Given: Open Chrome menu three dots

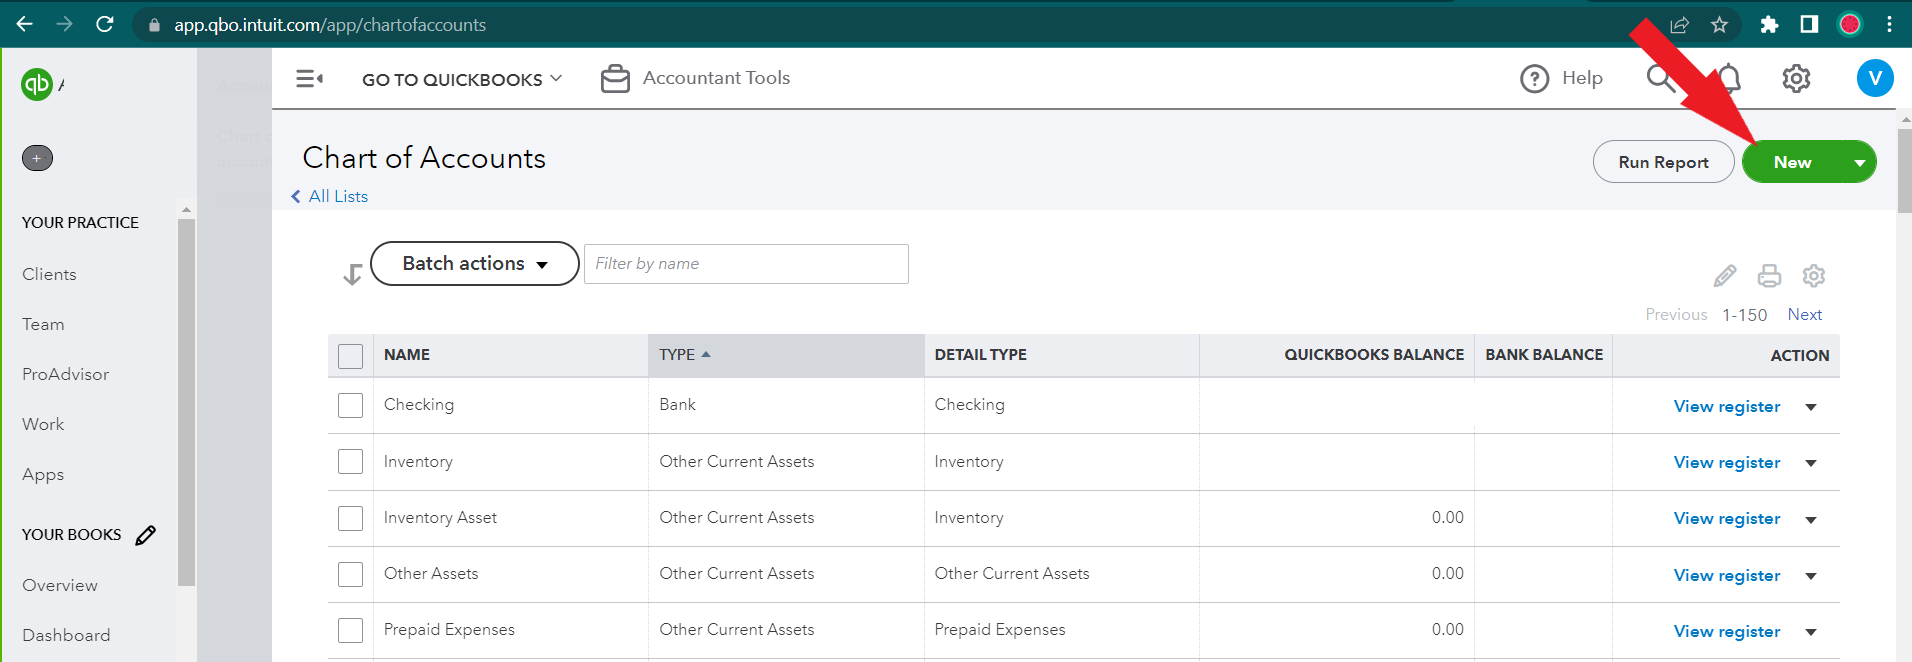Looking at the screenshot, I should 1889,24.
